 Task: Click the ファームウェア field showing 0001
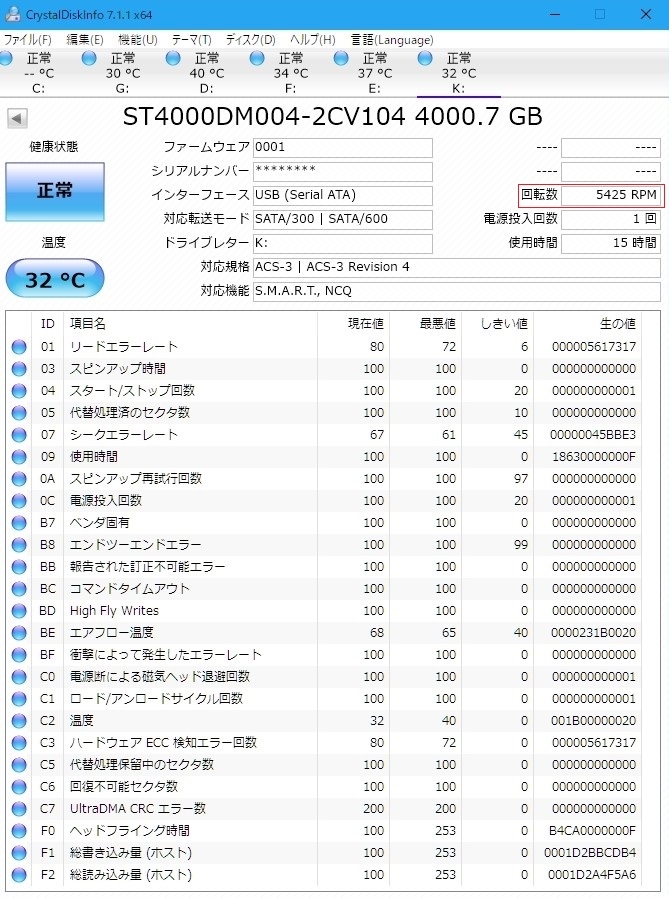[x=343, y=147]
